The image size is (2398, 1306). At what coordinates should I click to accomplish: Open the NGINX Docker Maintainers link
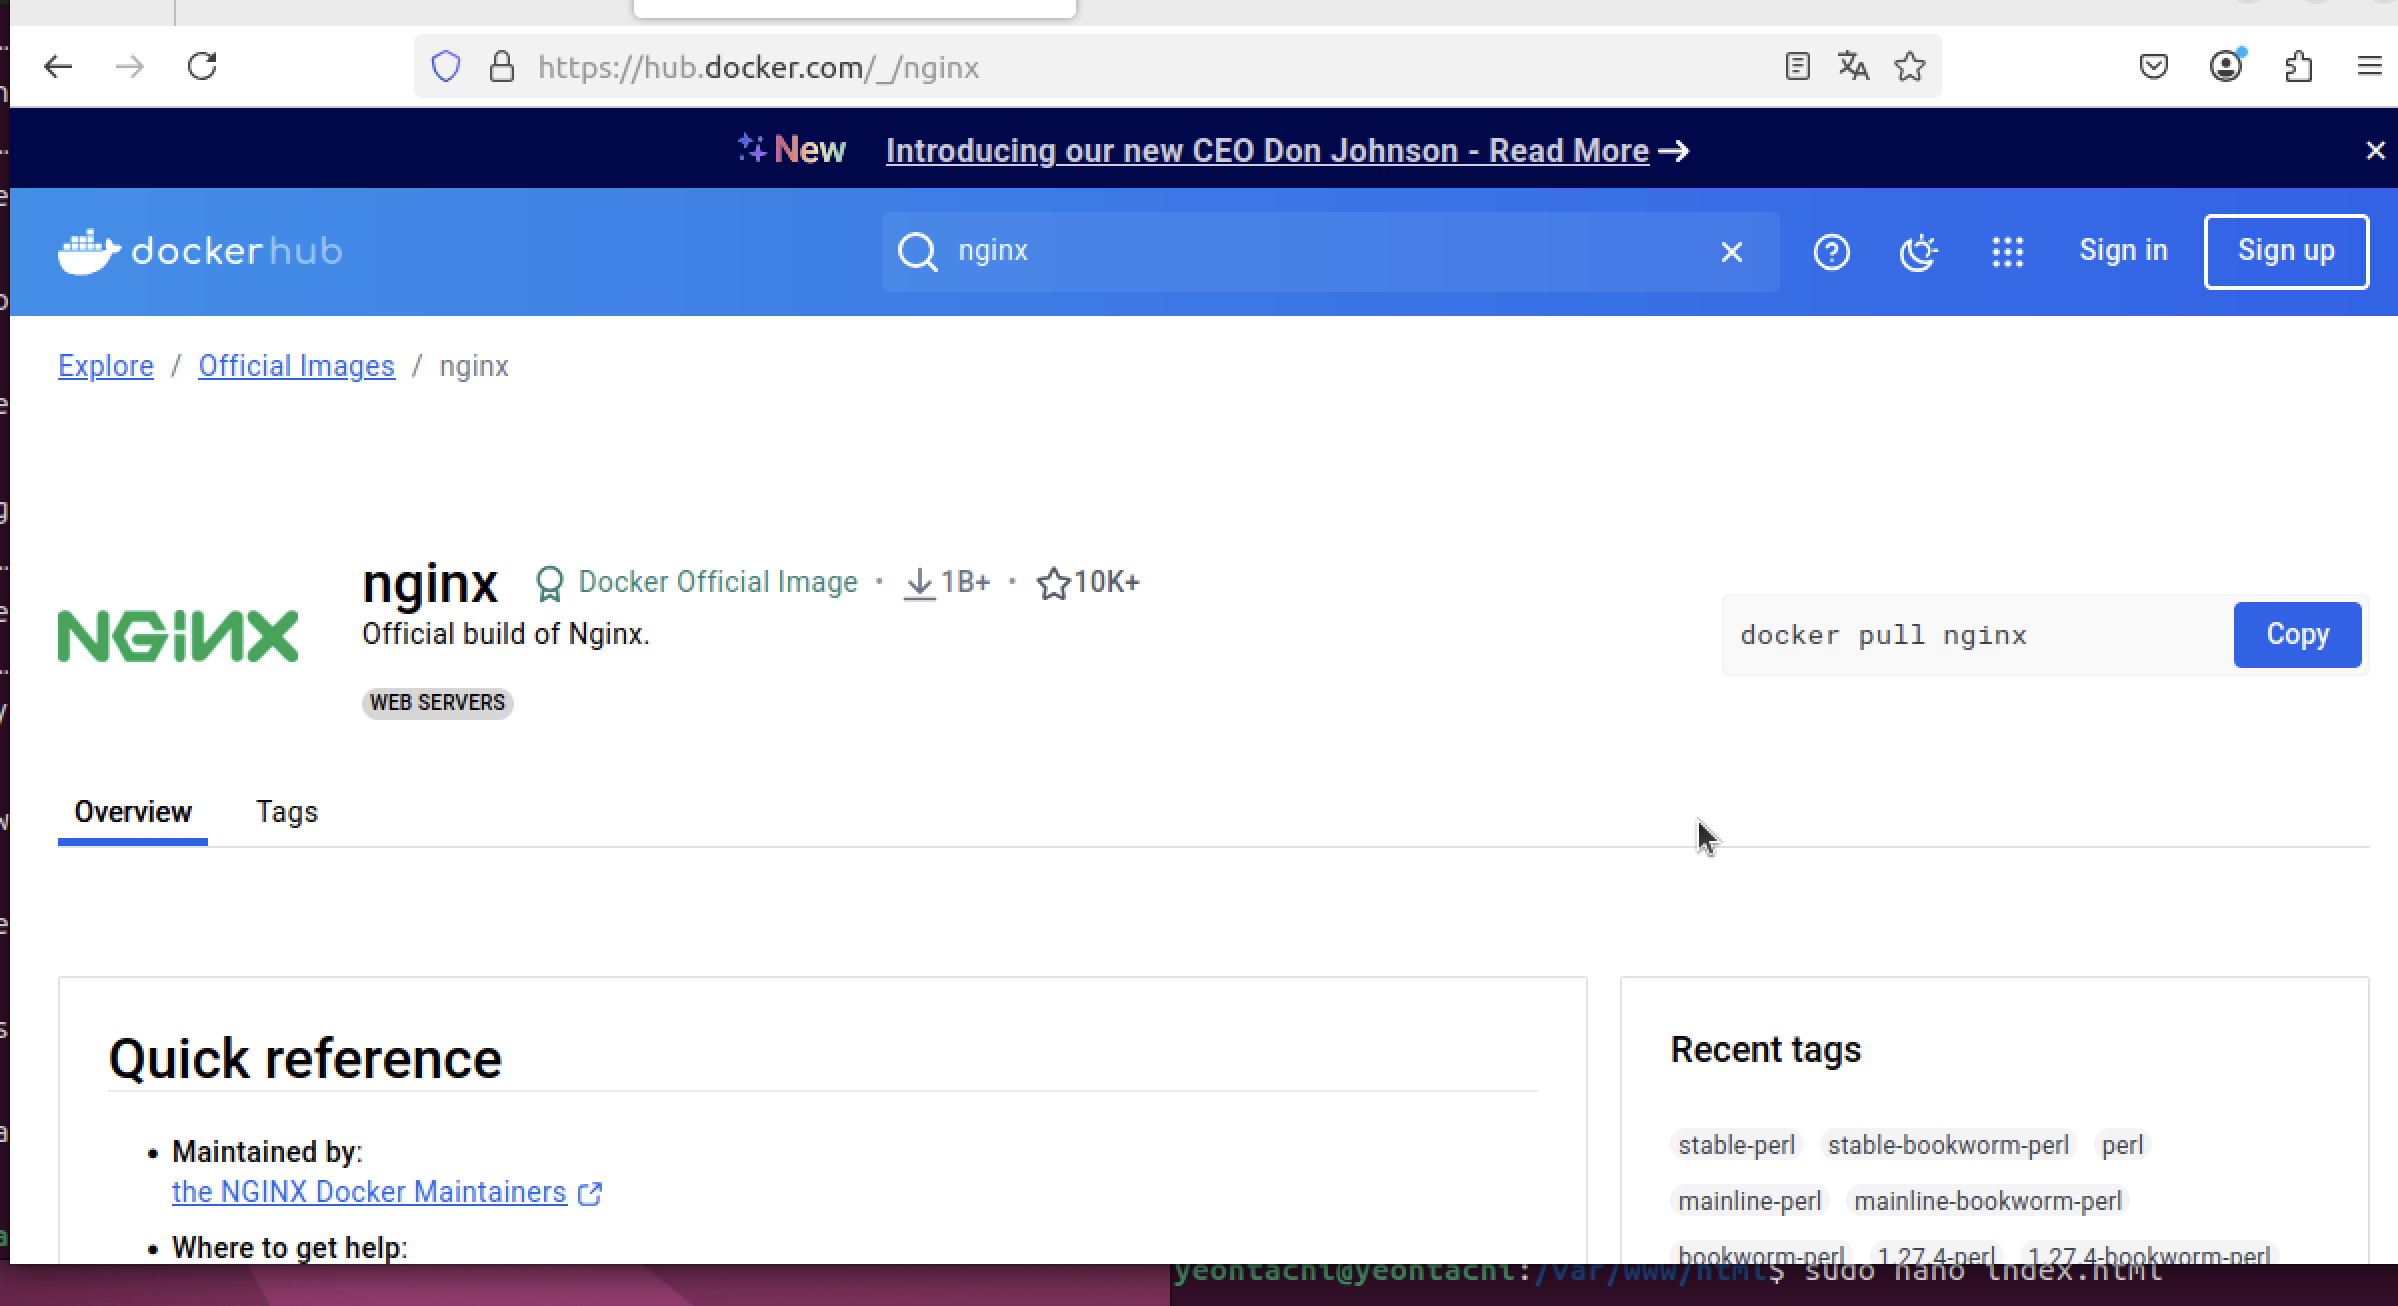click(x=369, y=1192)
